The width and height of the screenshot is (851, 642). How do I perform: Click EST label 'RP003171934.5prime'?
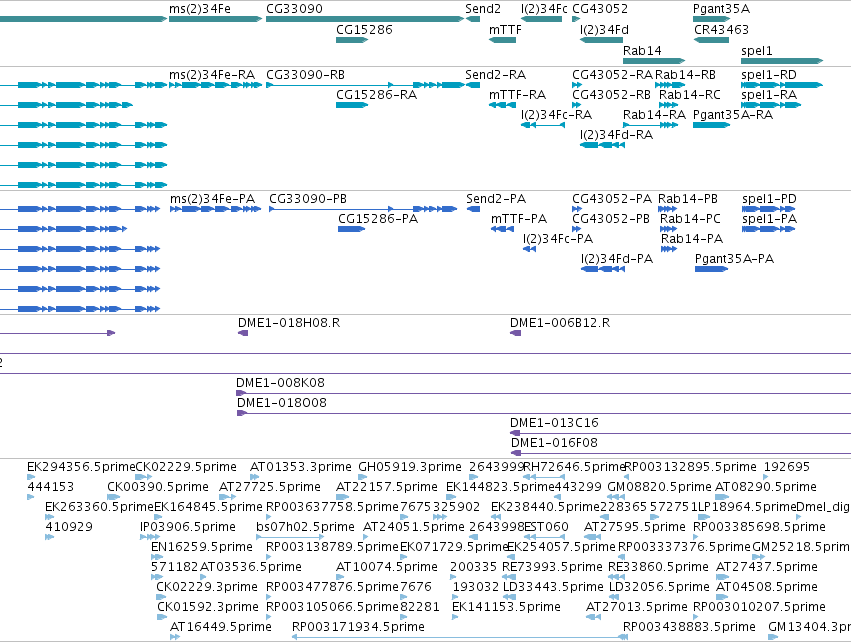coord(358,627)
